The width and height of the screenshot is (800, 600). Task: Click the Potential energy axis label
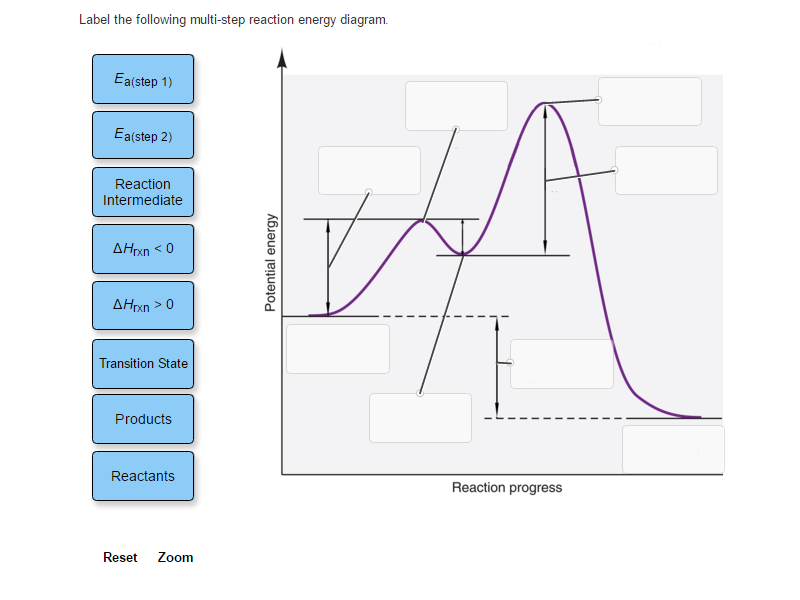click(270, 261)
